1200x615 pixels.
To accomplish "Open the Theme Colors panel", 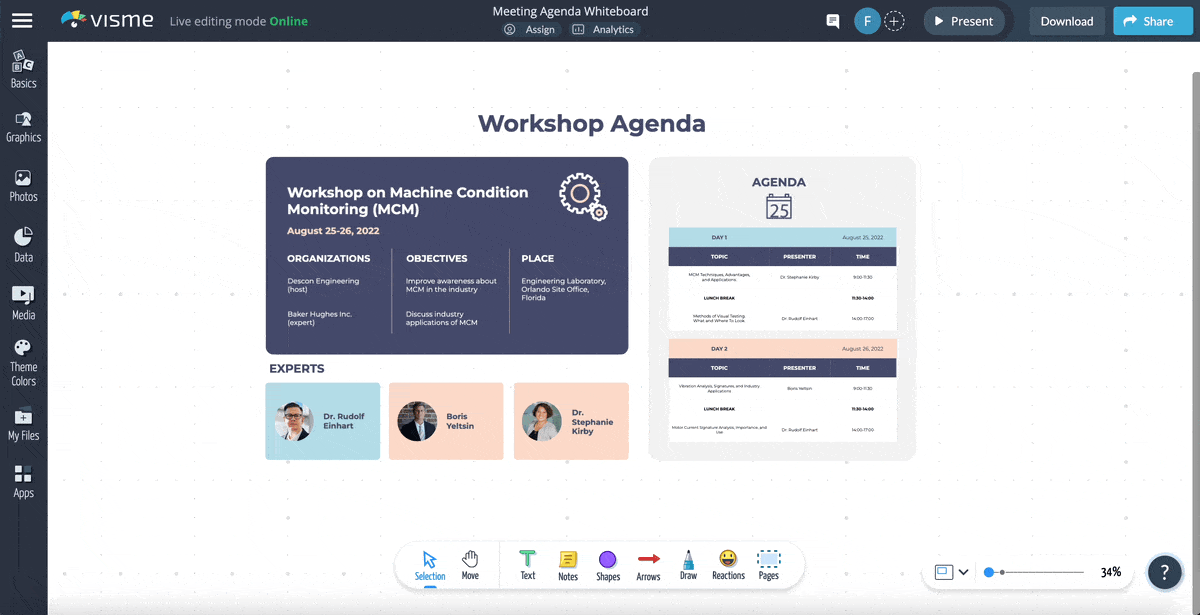I will (23, 362).
